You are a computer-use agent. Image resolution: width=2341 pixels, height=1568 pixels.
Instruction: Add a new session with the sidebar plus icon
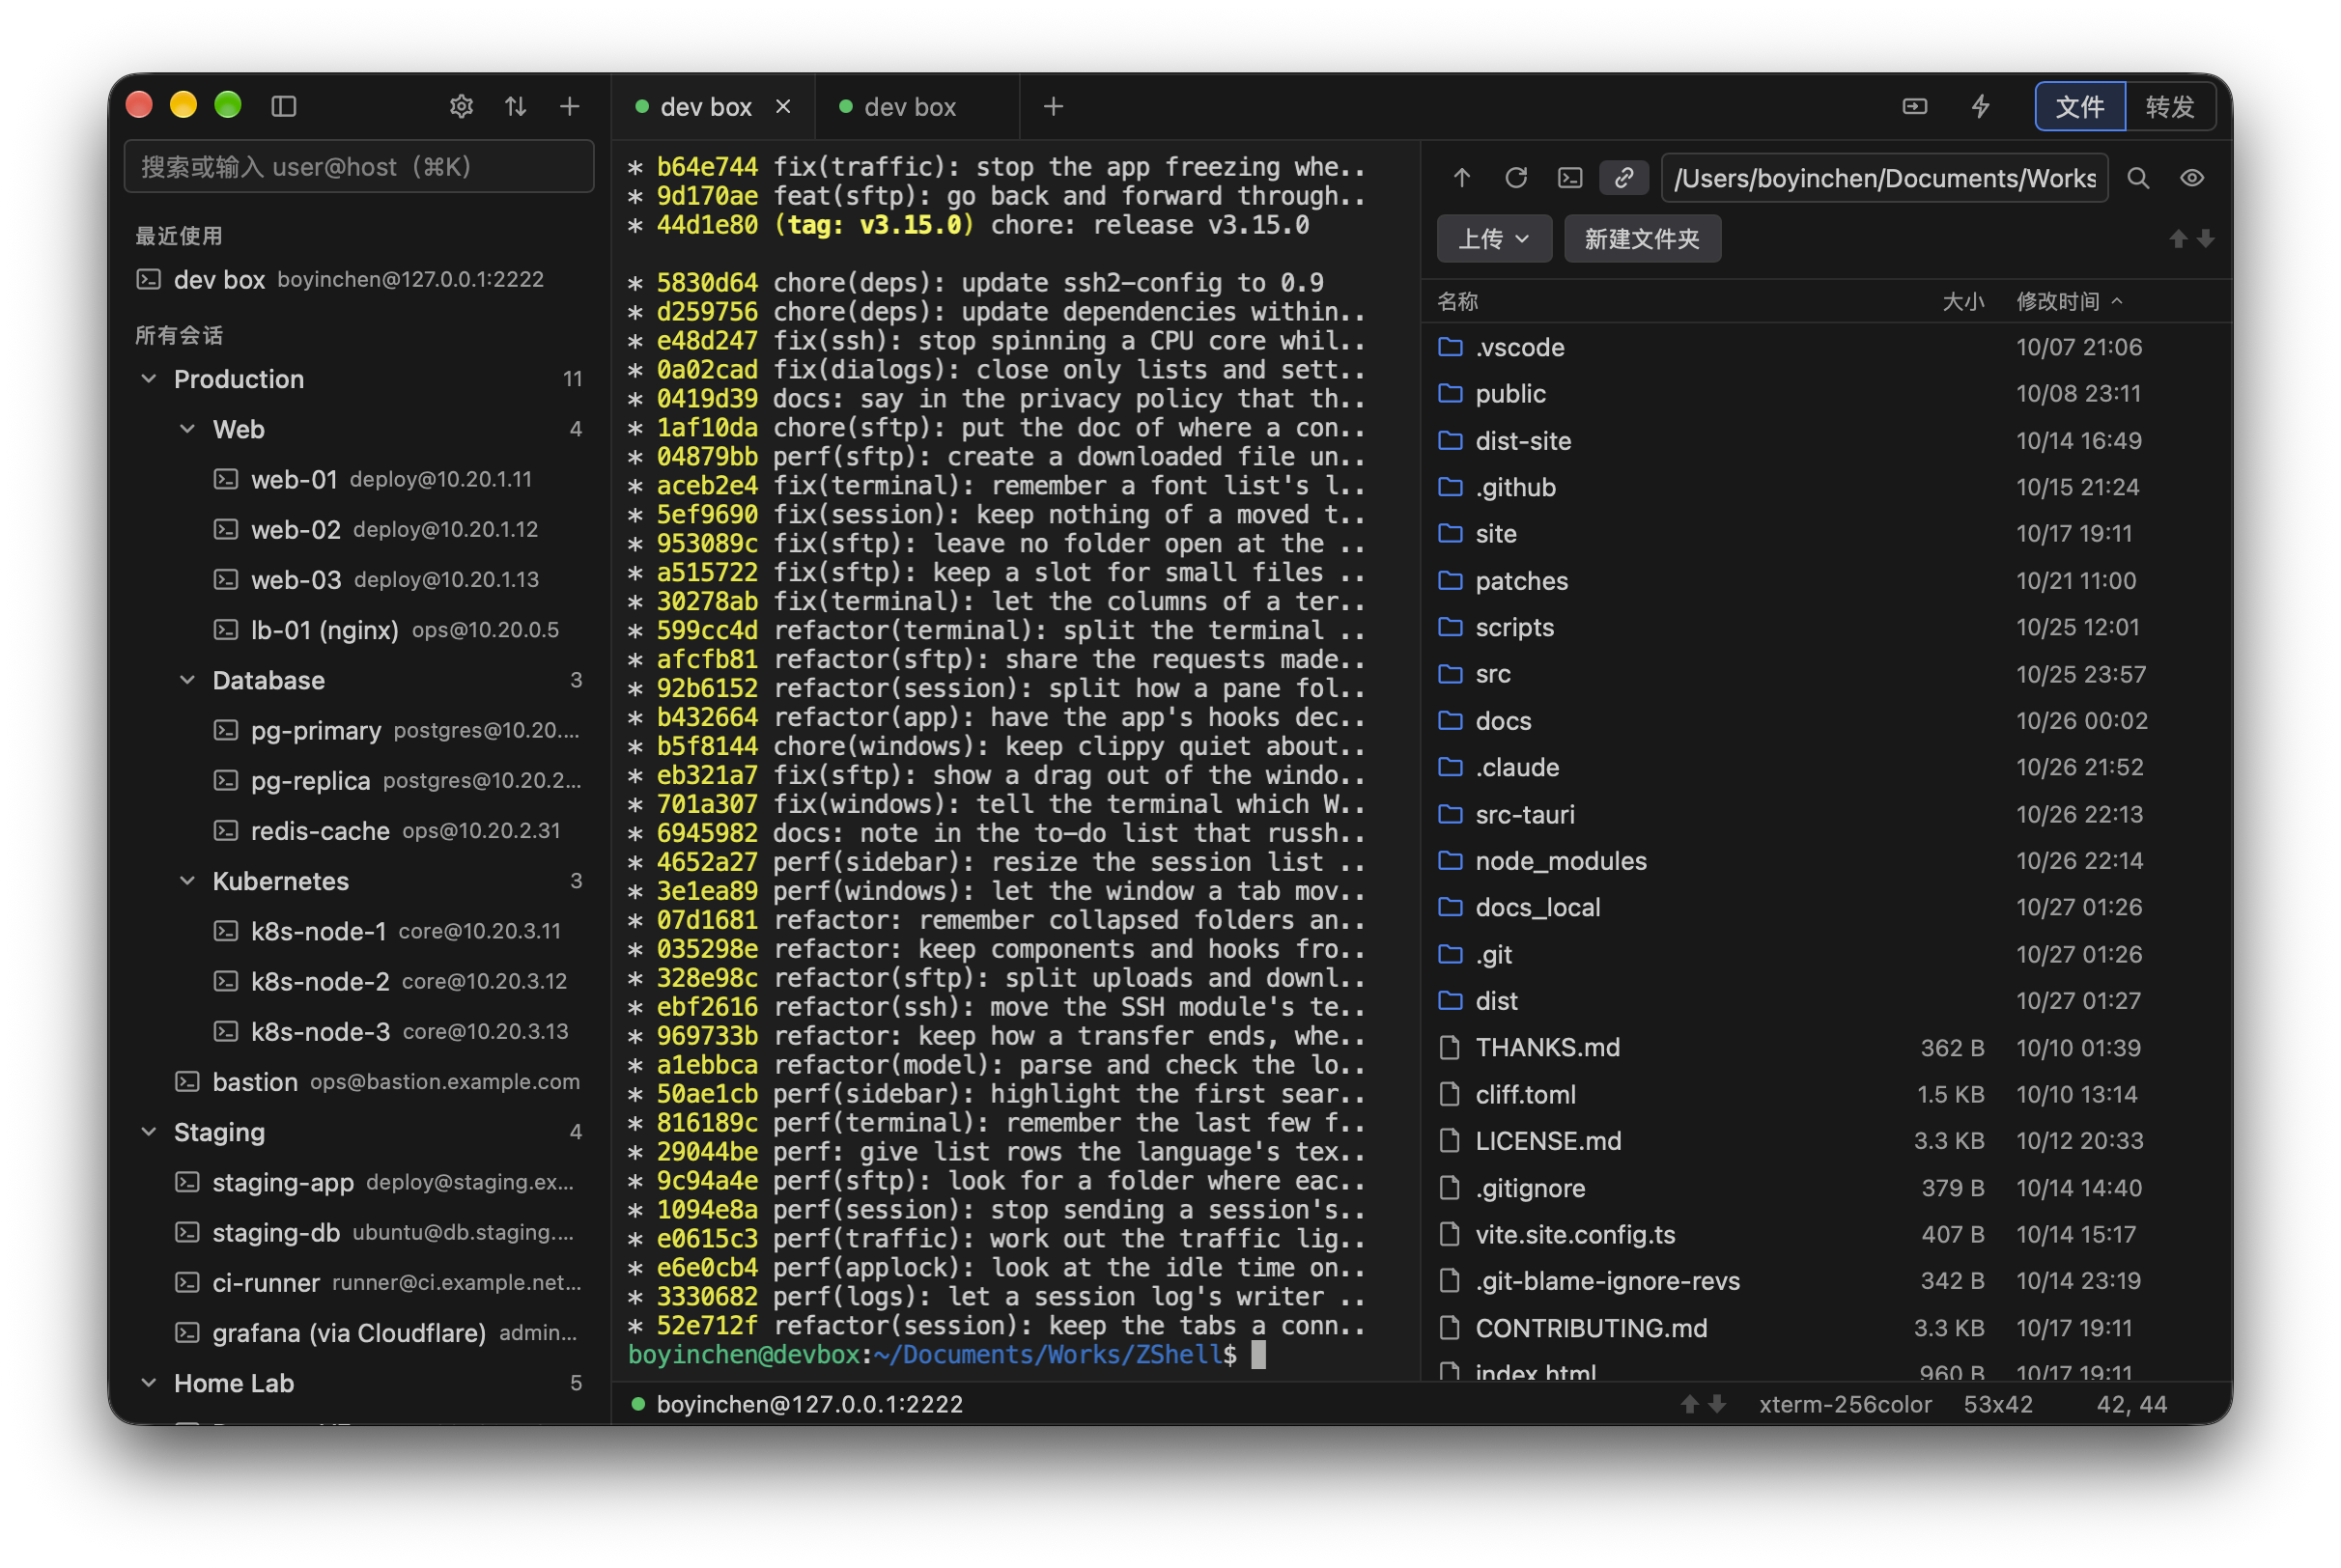pos(570,106)
